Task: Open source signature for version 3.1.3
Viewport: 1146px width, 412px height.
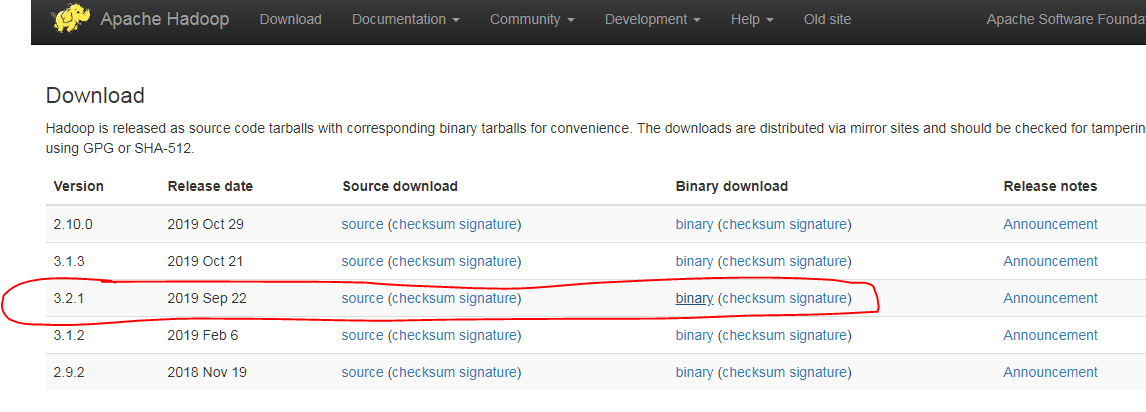Action: click(487, 261)
